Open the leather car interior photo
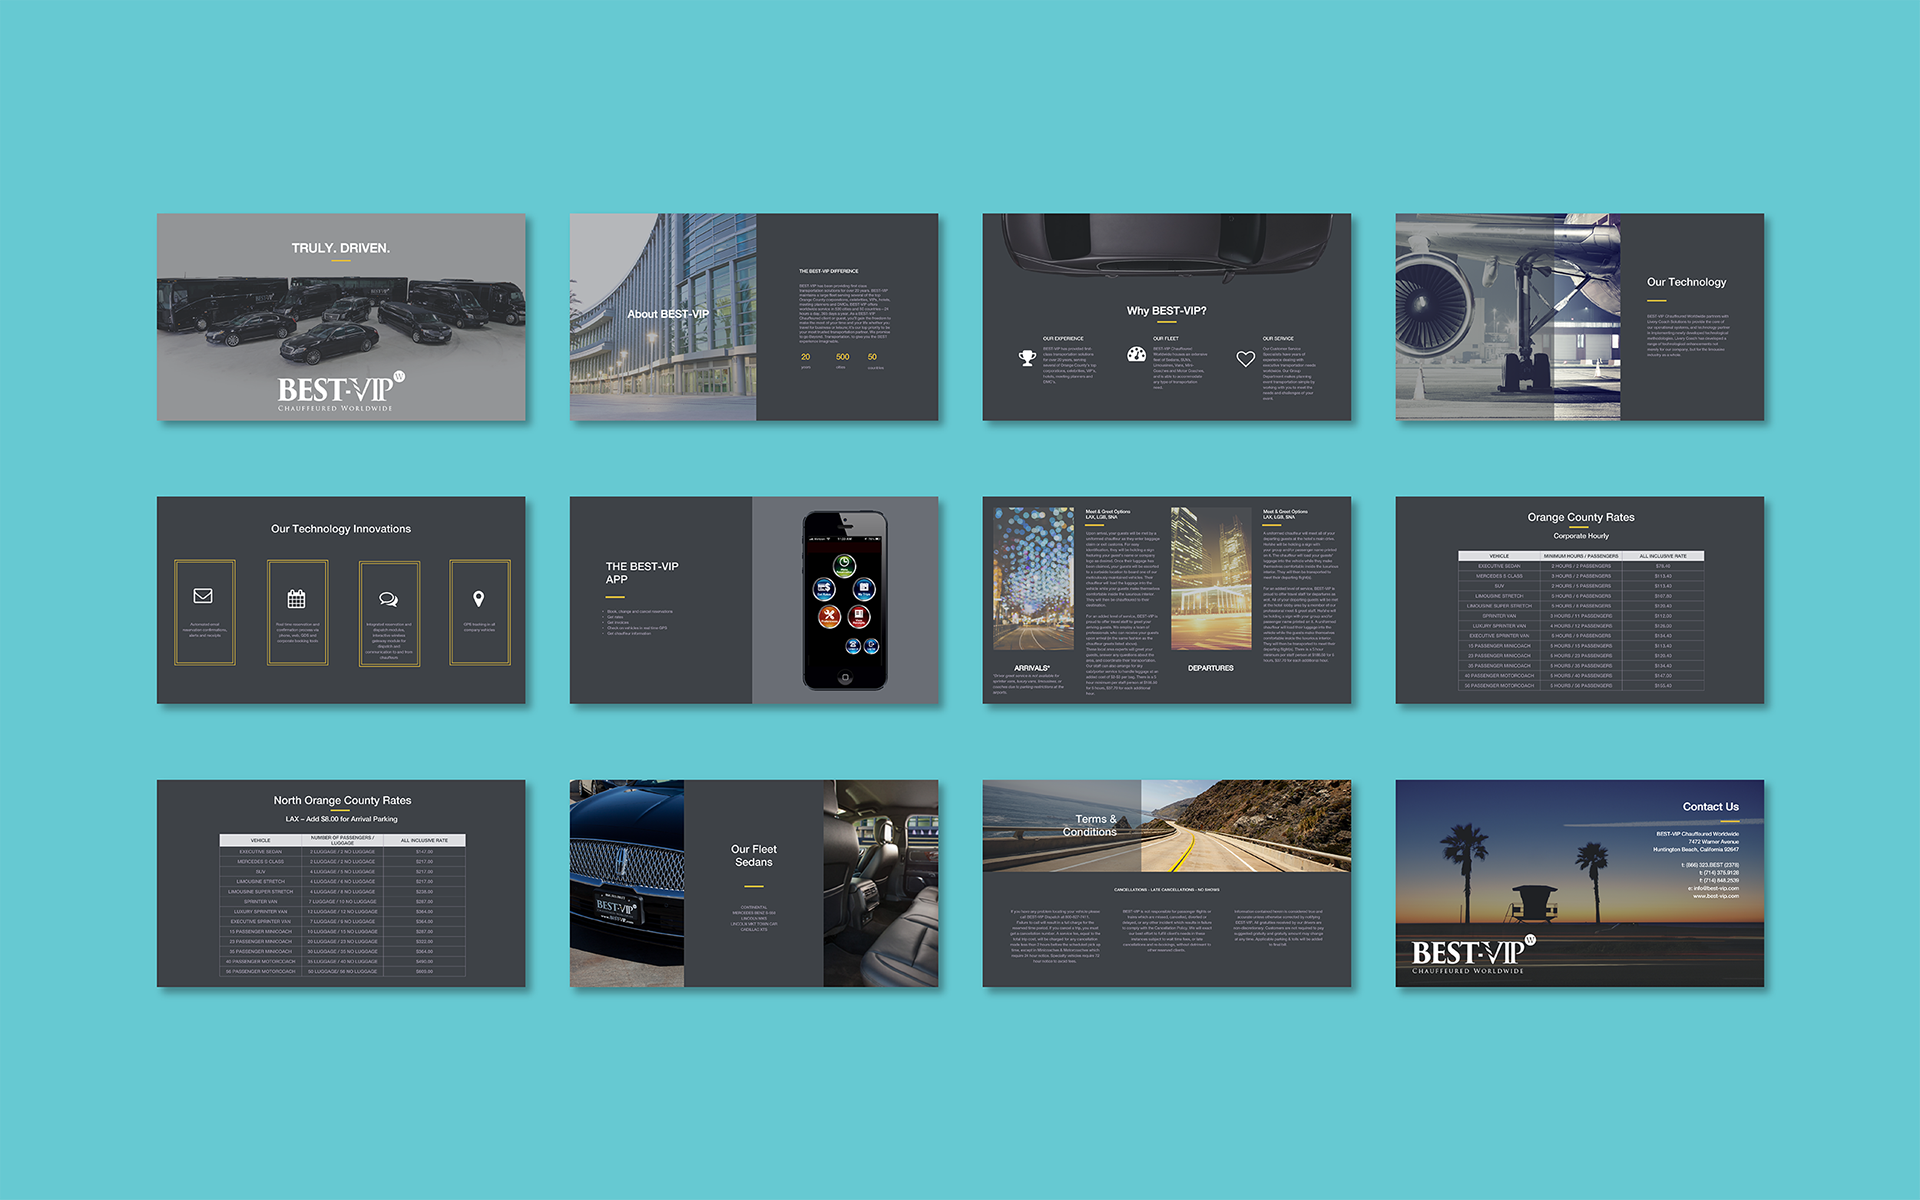Screen dimensions: 1920x1200 coord(881,884)
